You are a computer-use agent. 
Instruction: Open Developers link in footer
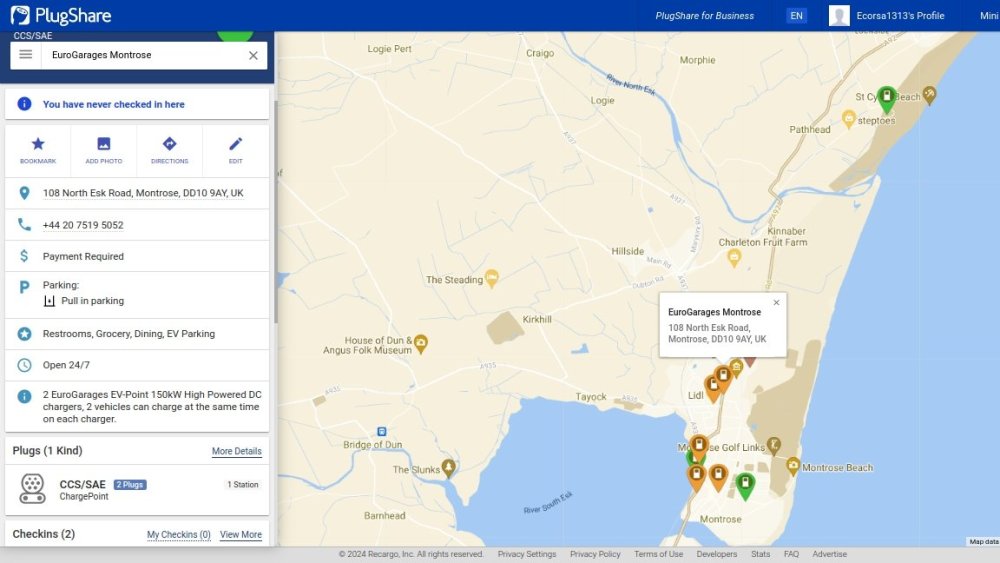(717, 554)
